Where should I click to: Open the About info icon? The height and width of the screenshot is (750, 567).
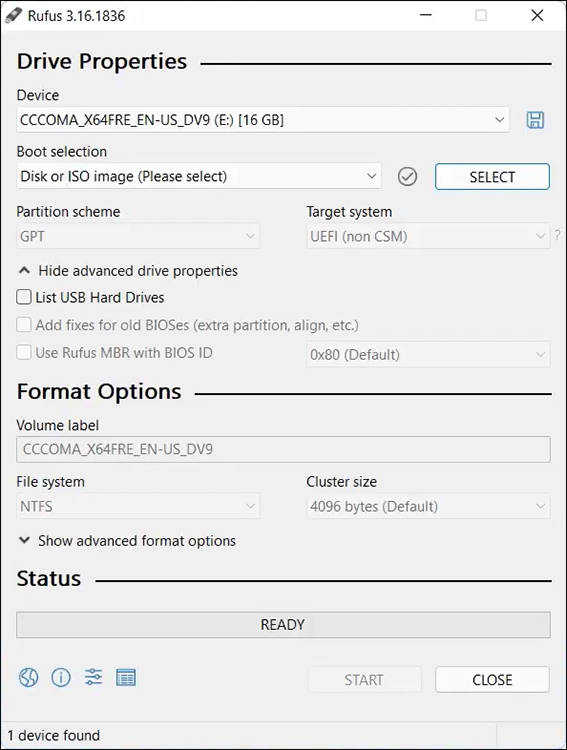coord(61,678)
